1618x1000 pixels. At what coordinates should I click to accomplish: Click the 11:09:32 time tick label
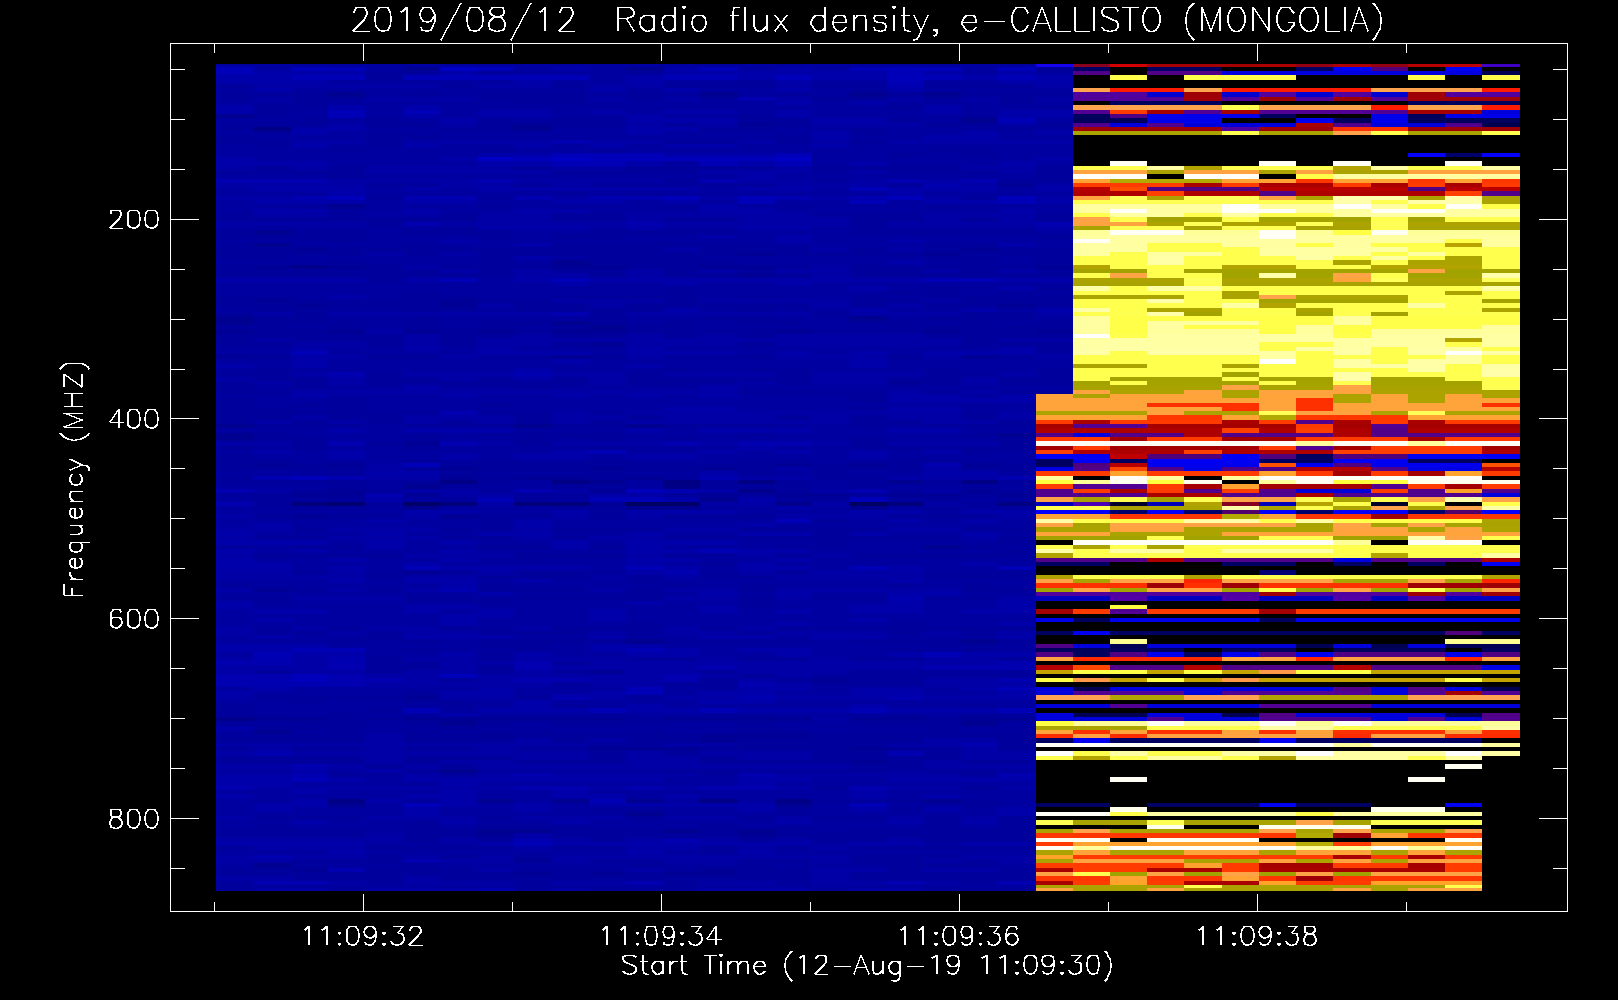pyautogui.click(x=363, y=937)
